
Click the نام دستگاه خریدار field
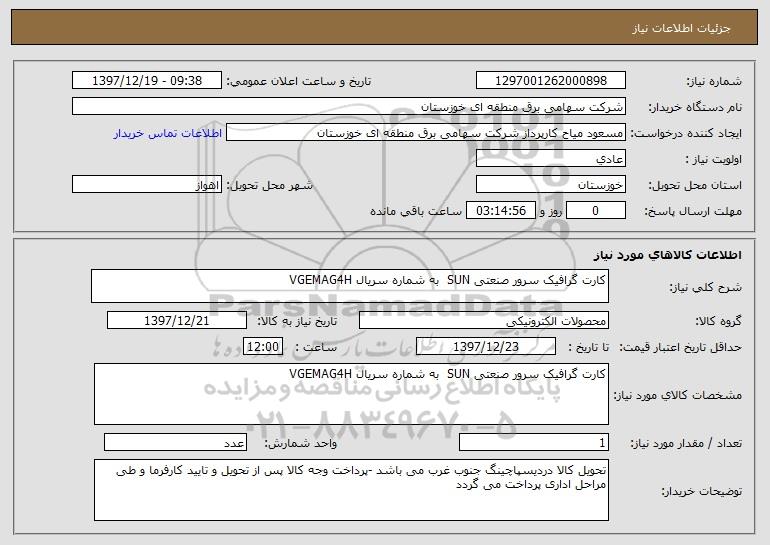click(349, 107)
